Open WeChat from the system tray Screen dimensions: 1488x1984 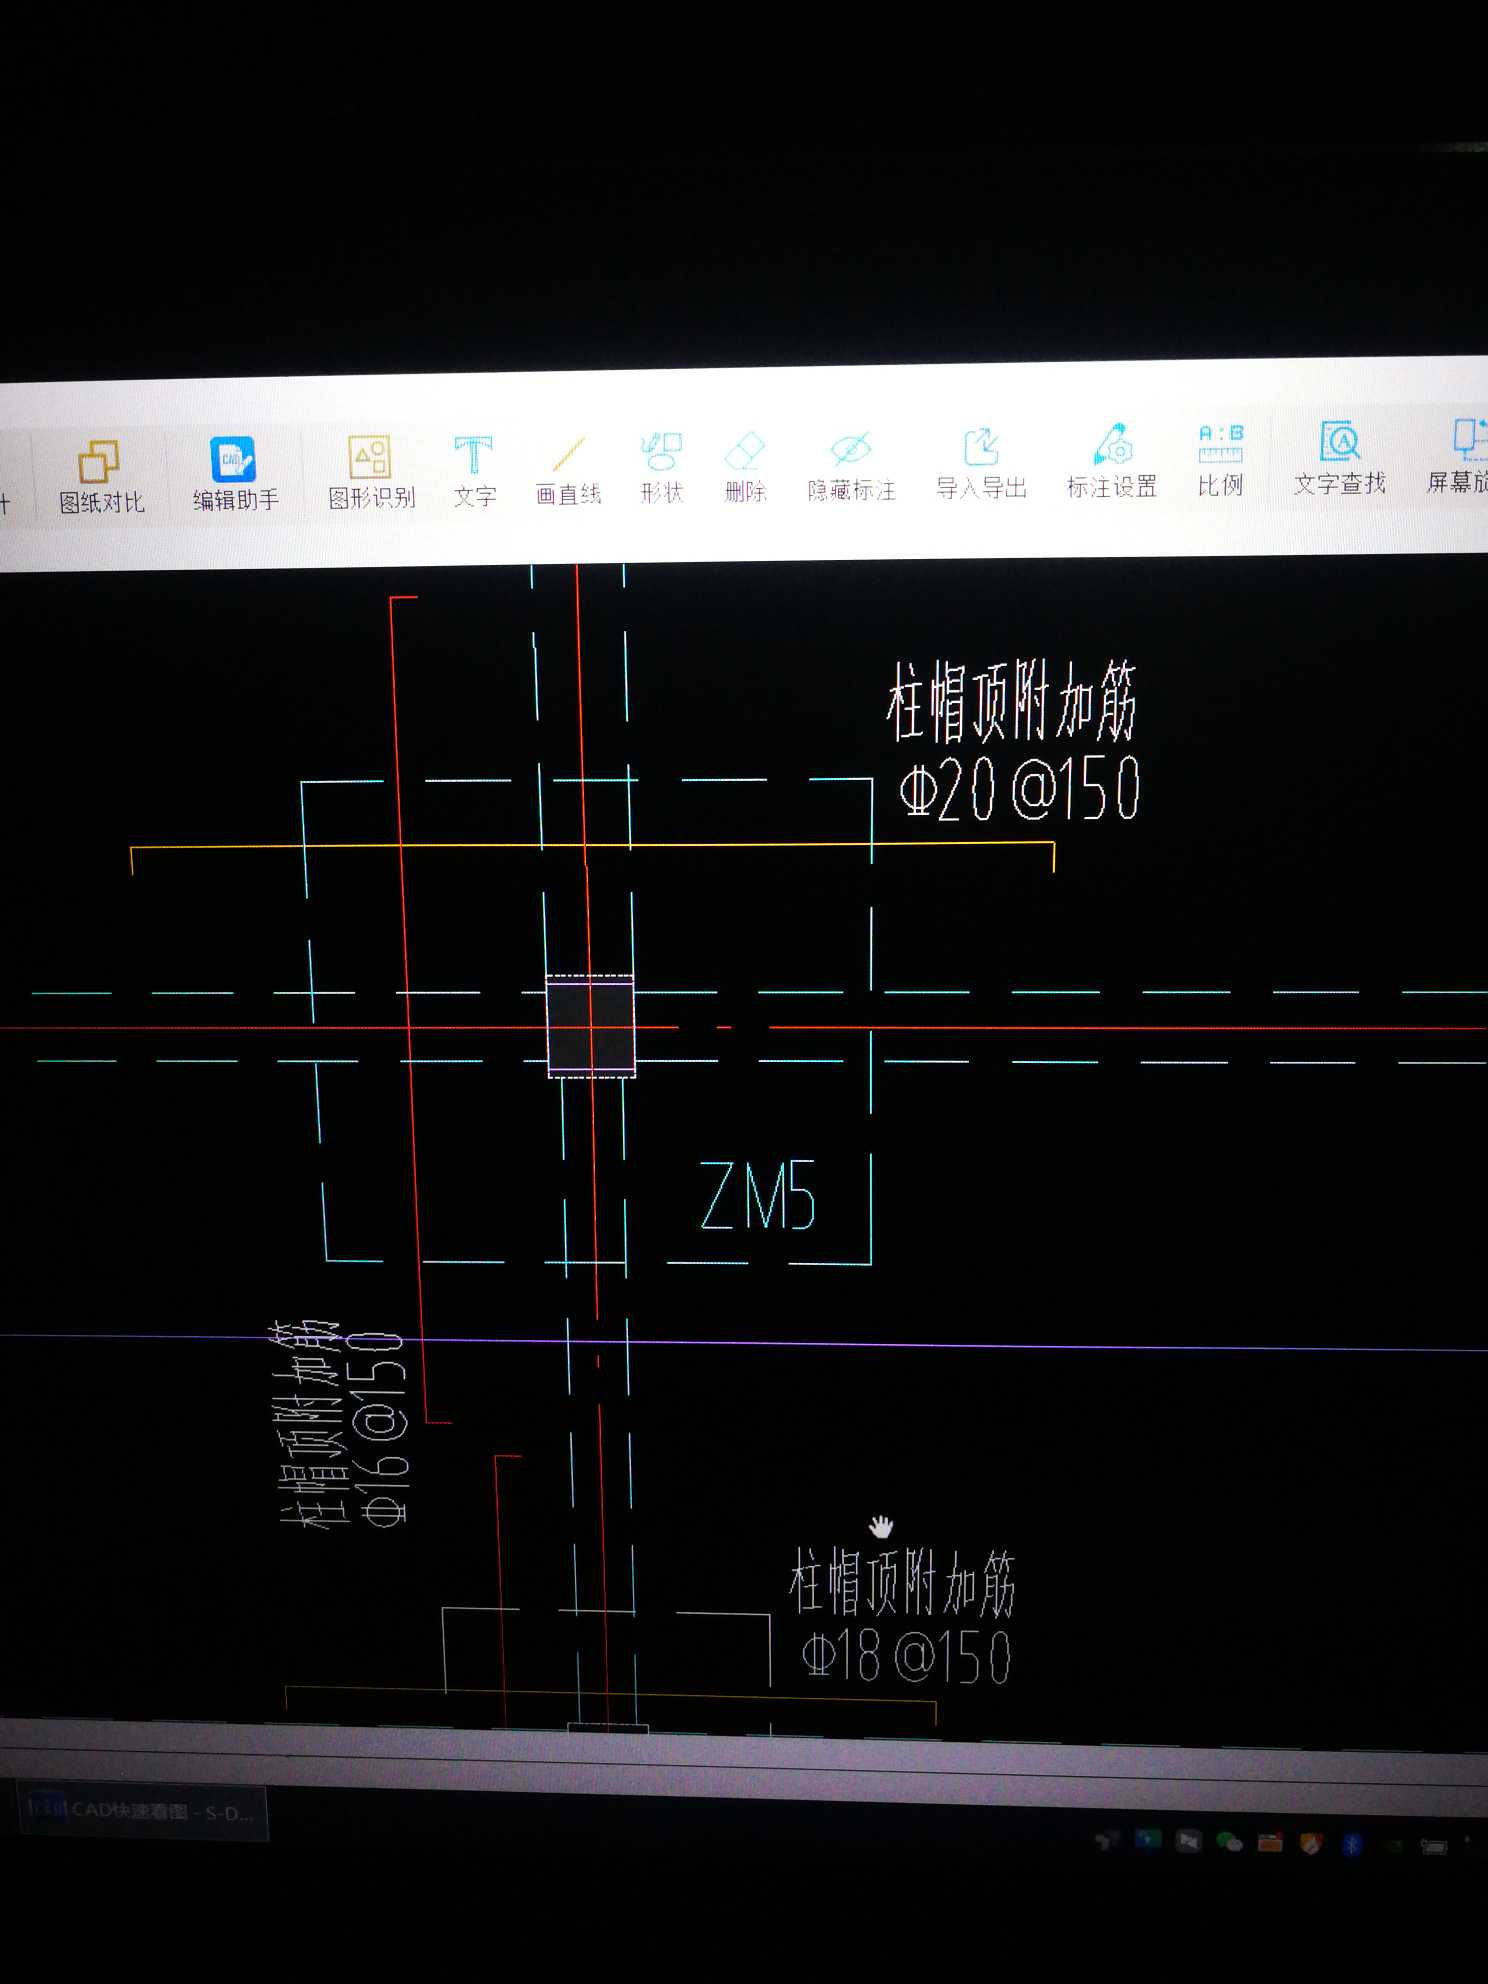pyautogui.click(x=1229, y=1842)
